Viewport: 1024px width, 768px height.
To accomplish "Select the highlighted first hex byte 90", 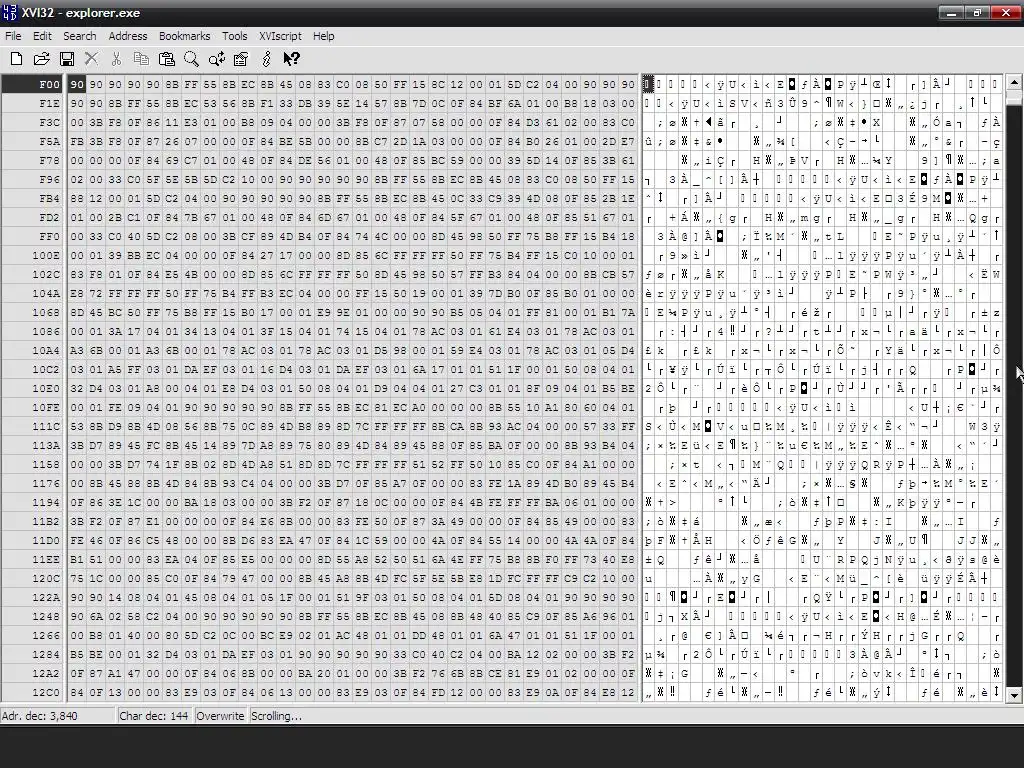I will (x=77, y=84).
